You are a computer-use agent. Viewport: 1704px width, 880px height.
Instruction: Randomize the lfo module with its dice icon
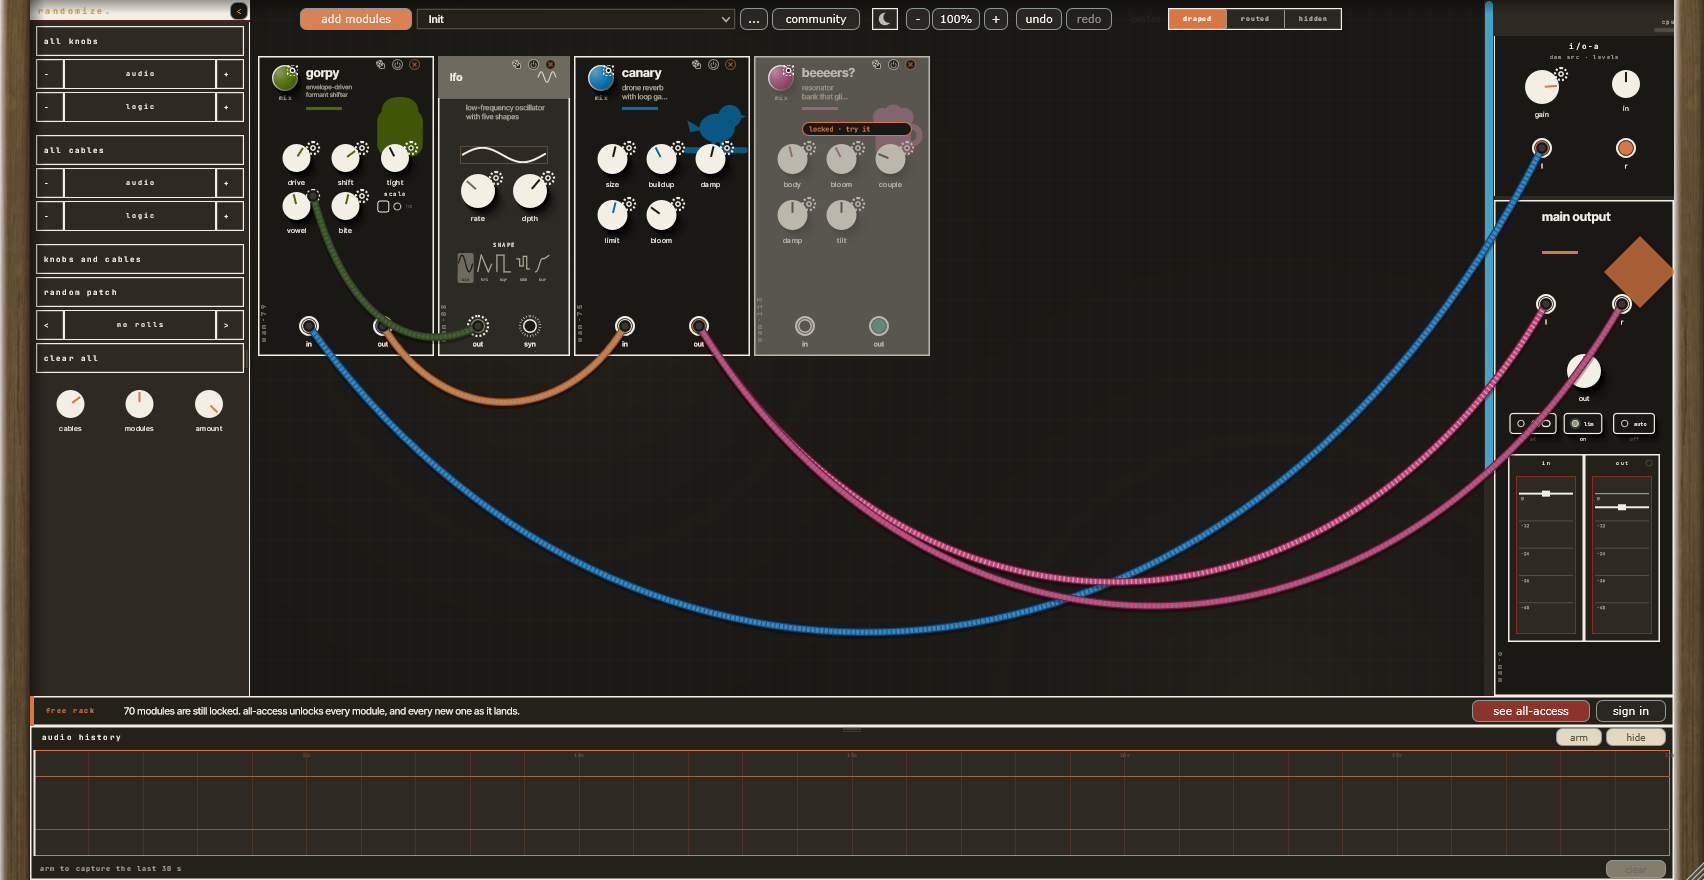[516, 65]
